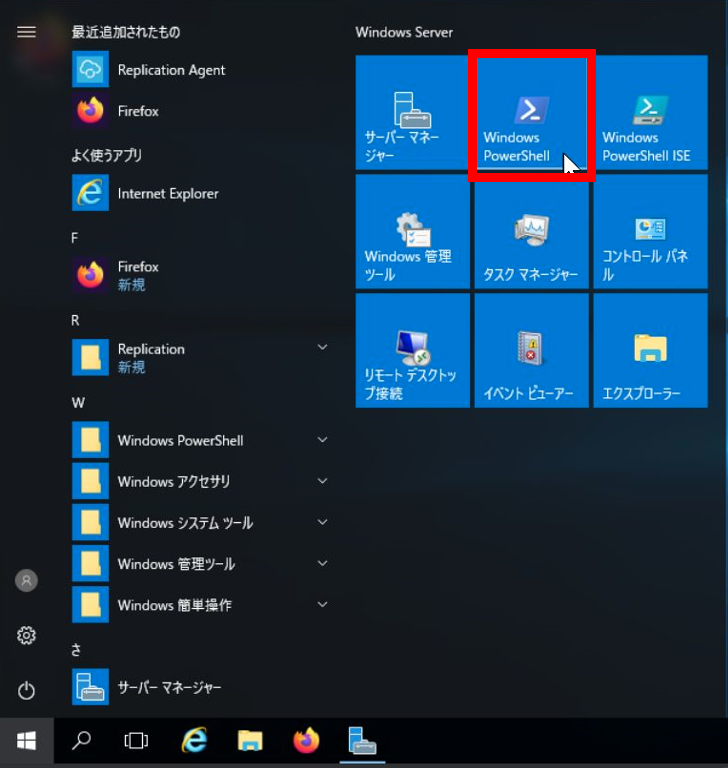Launch the タスク マネージャー tile
This screenshot has width=728, height=768.
pos(532,232)
